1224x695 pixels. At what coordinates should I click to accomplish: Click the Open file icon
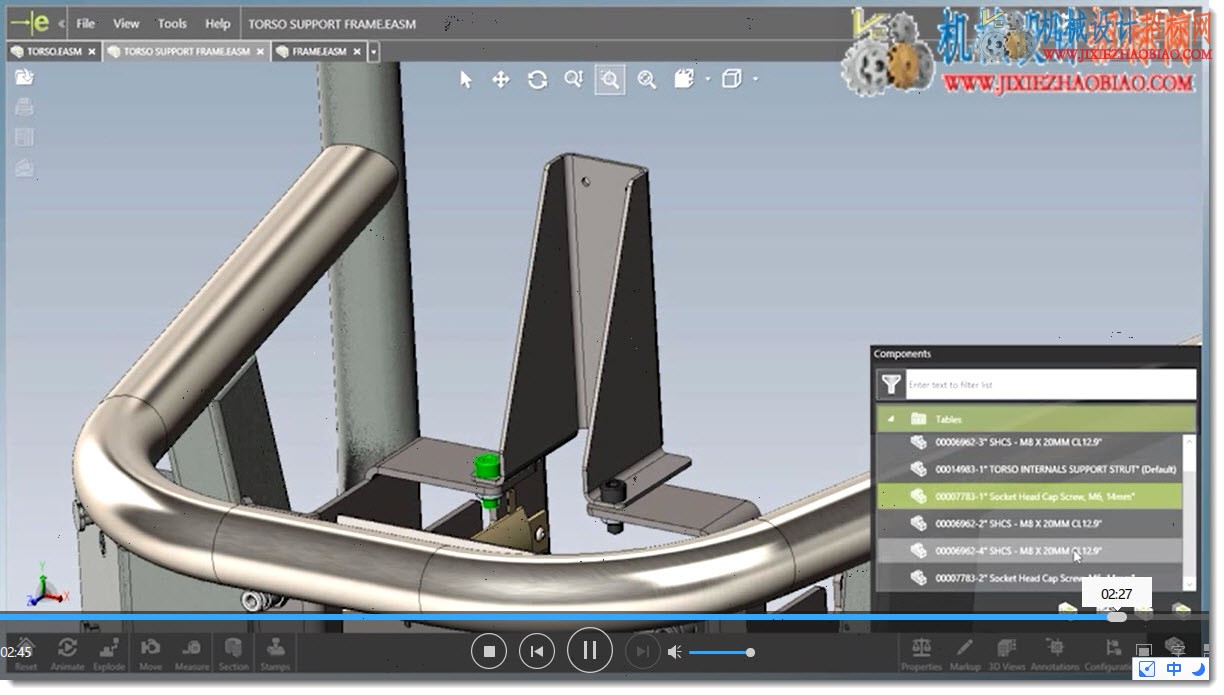[x=25, y=78]
